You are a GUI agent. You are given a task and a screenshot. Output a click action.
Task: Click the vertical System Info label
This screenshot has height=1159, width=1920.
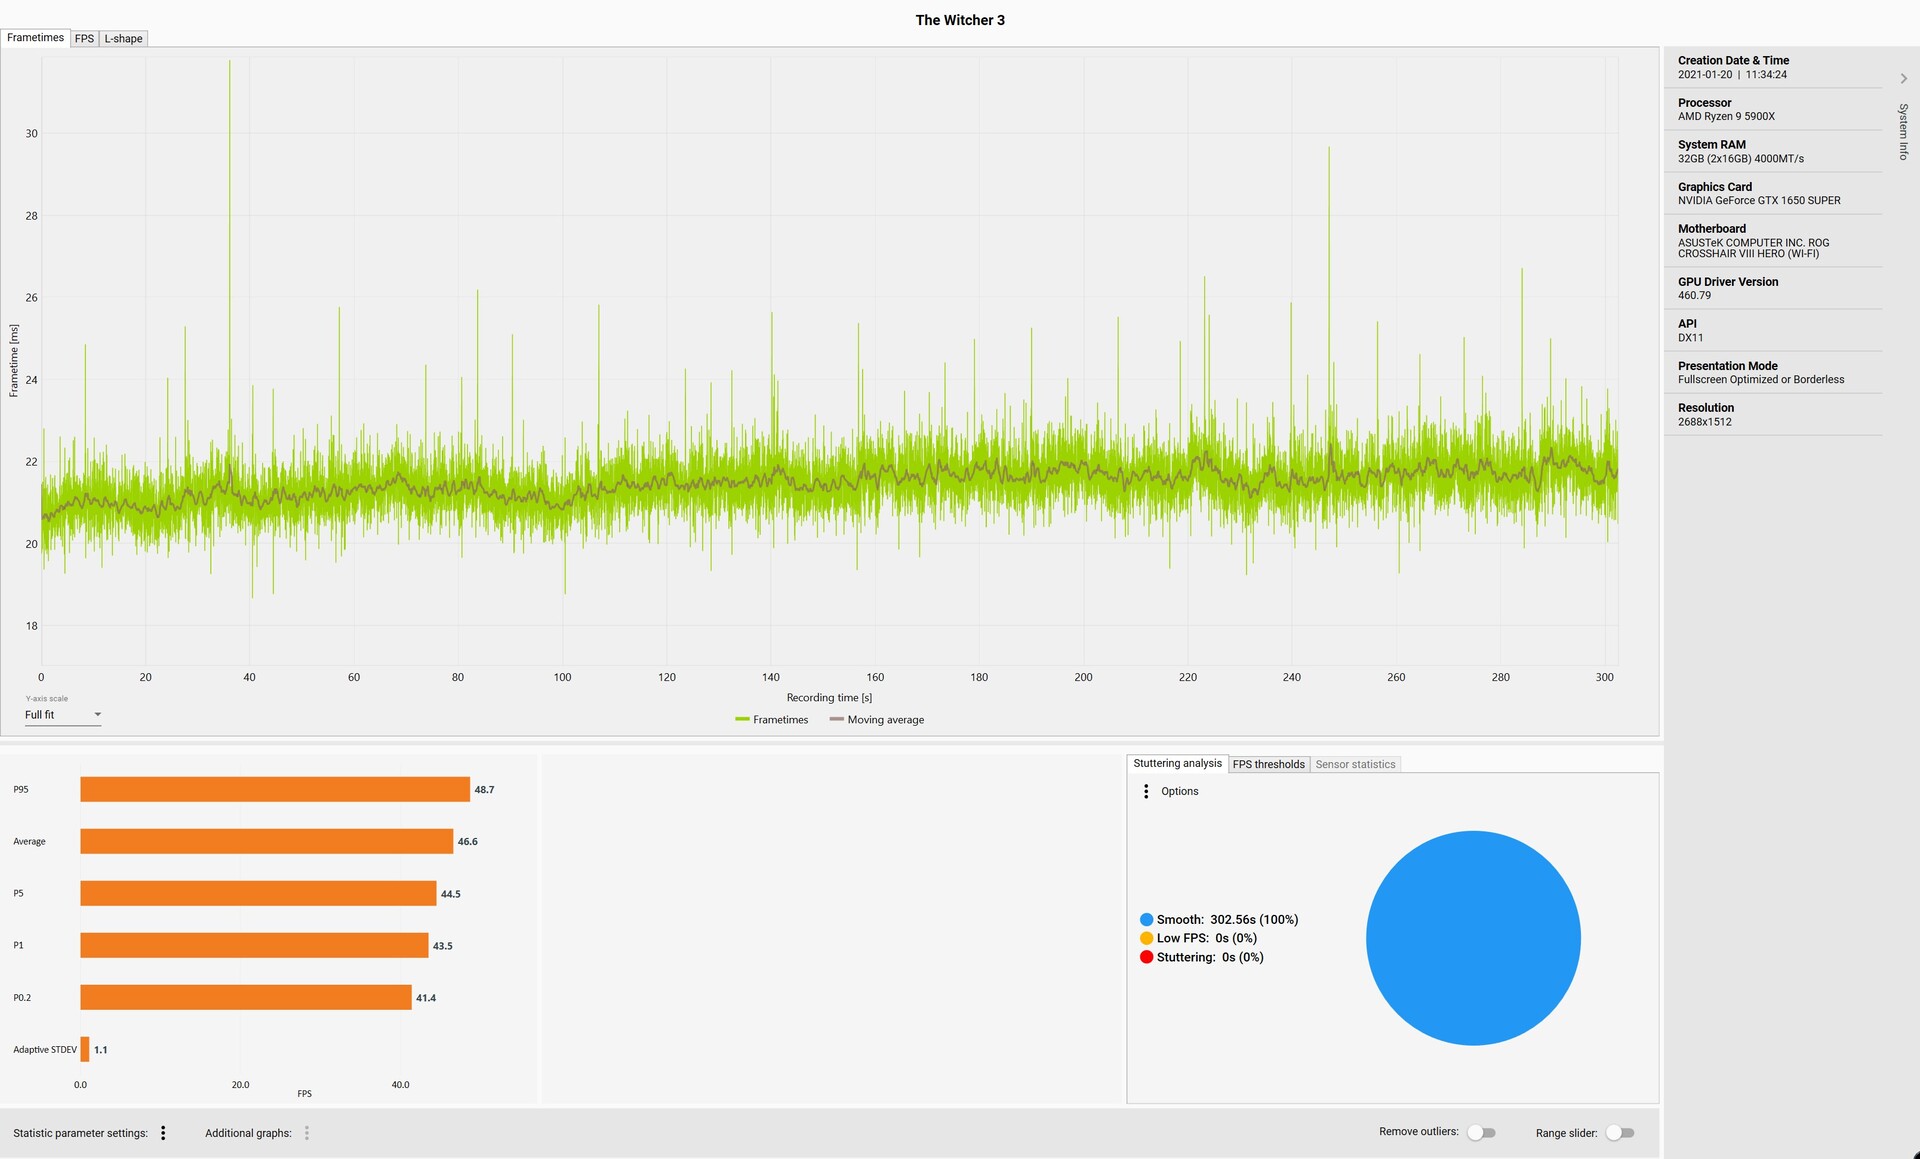pos(1903,131)
